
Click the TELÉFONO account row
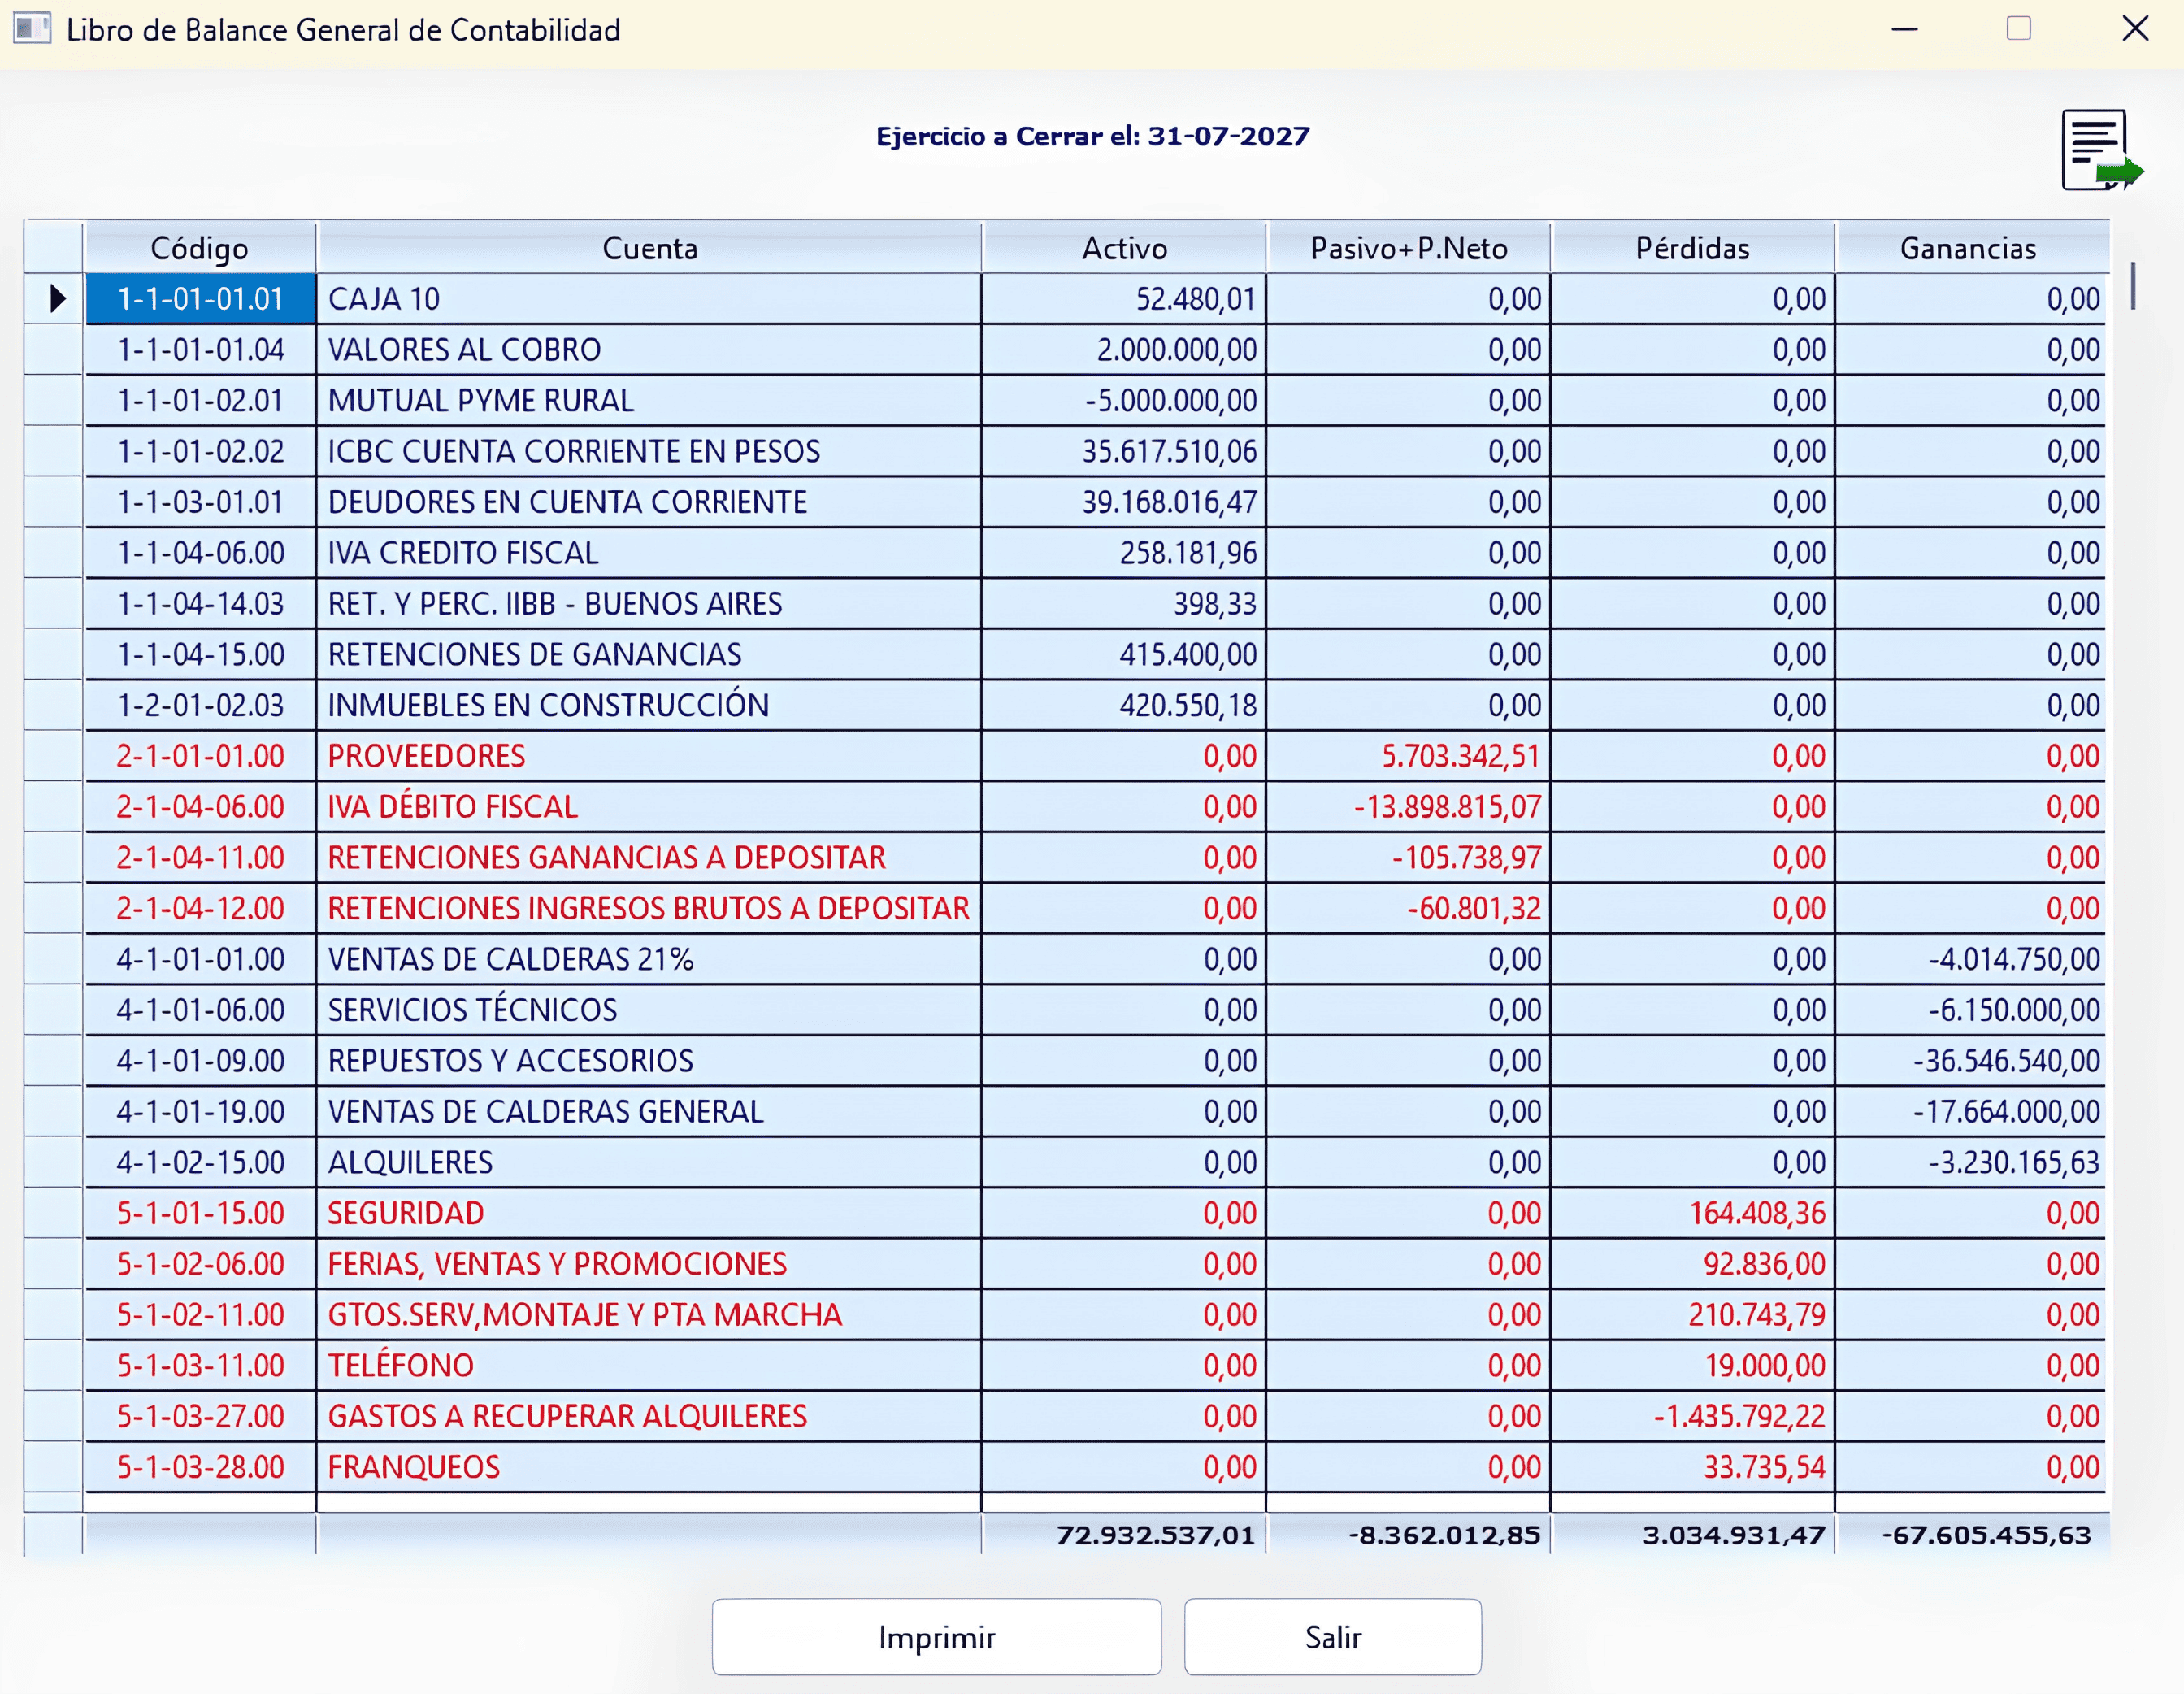649,1366
